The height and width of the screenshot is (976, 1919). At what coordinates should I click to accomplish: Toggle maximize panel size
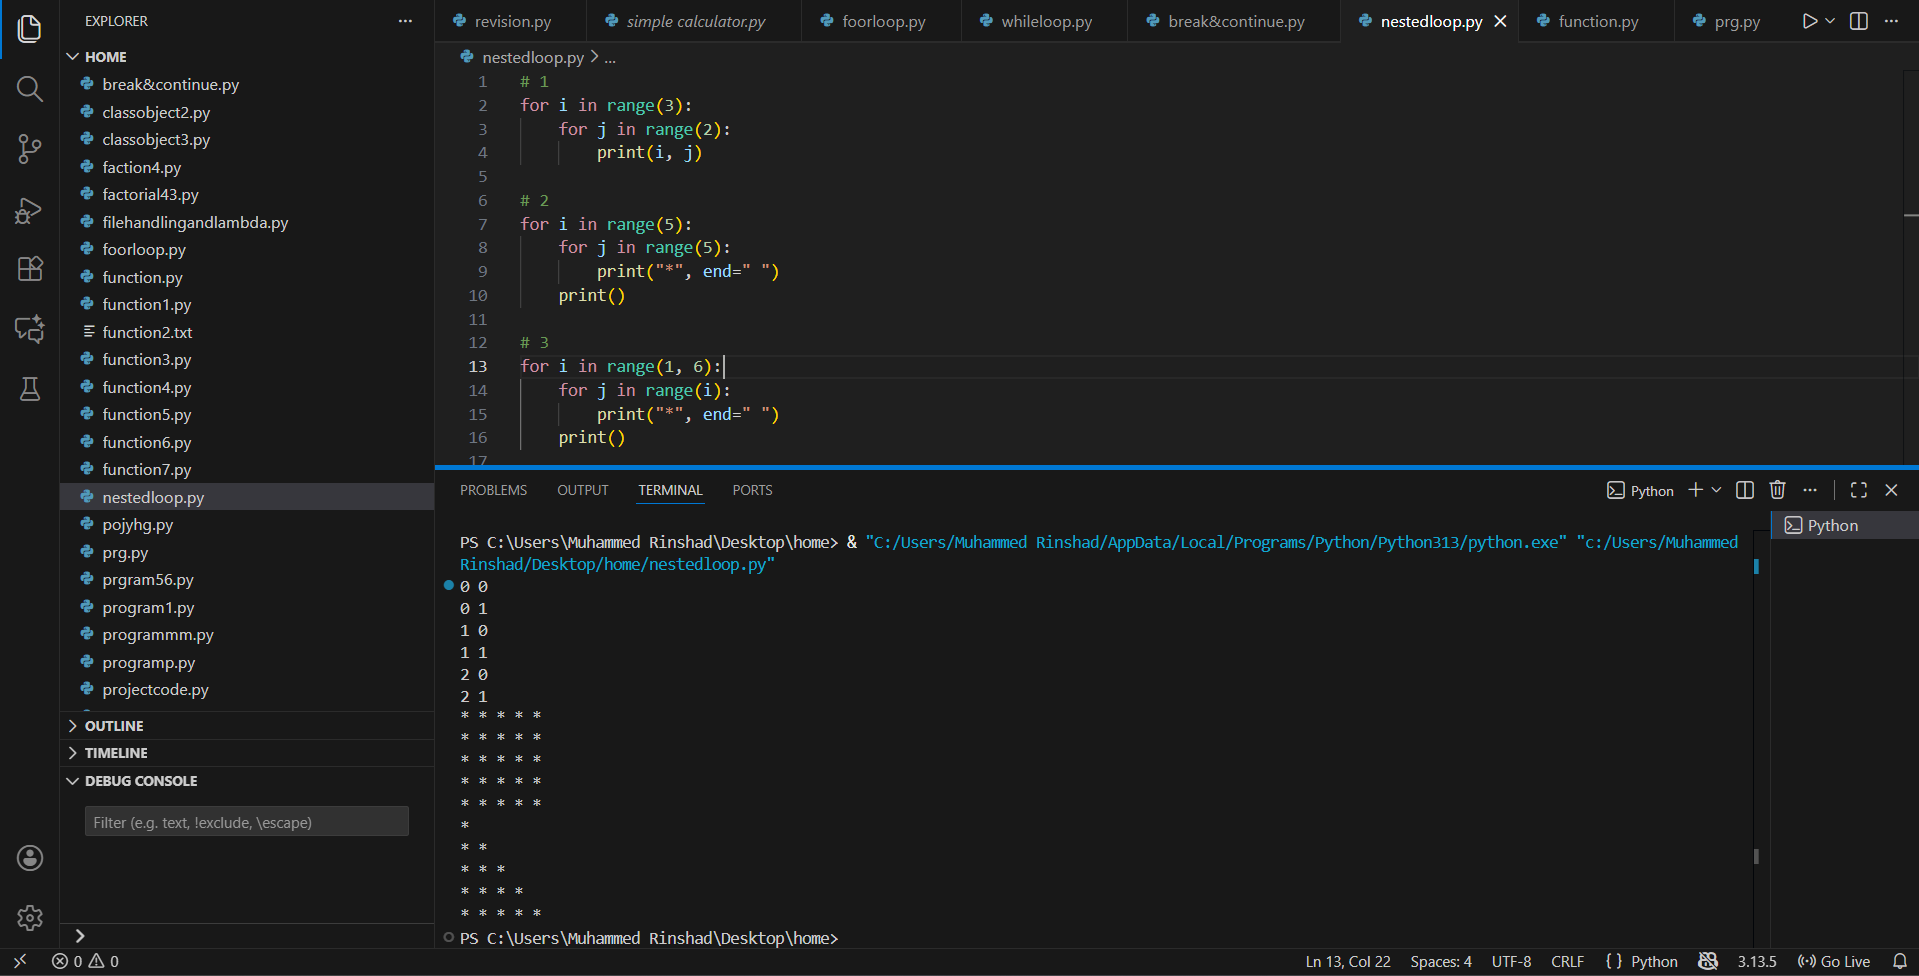pyautogui.click(x=1858, y=490)
